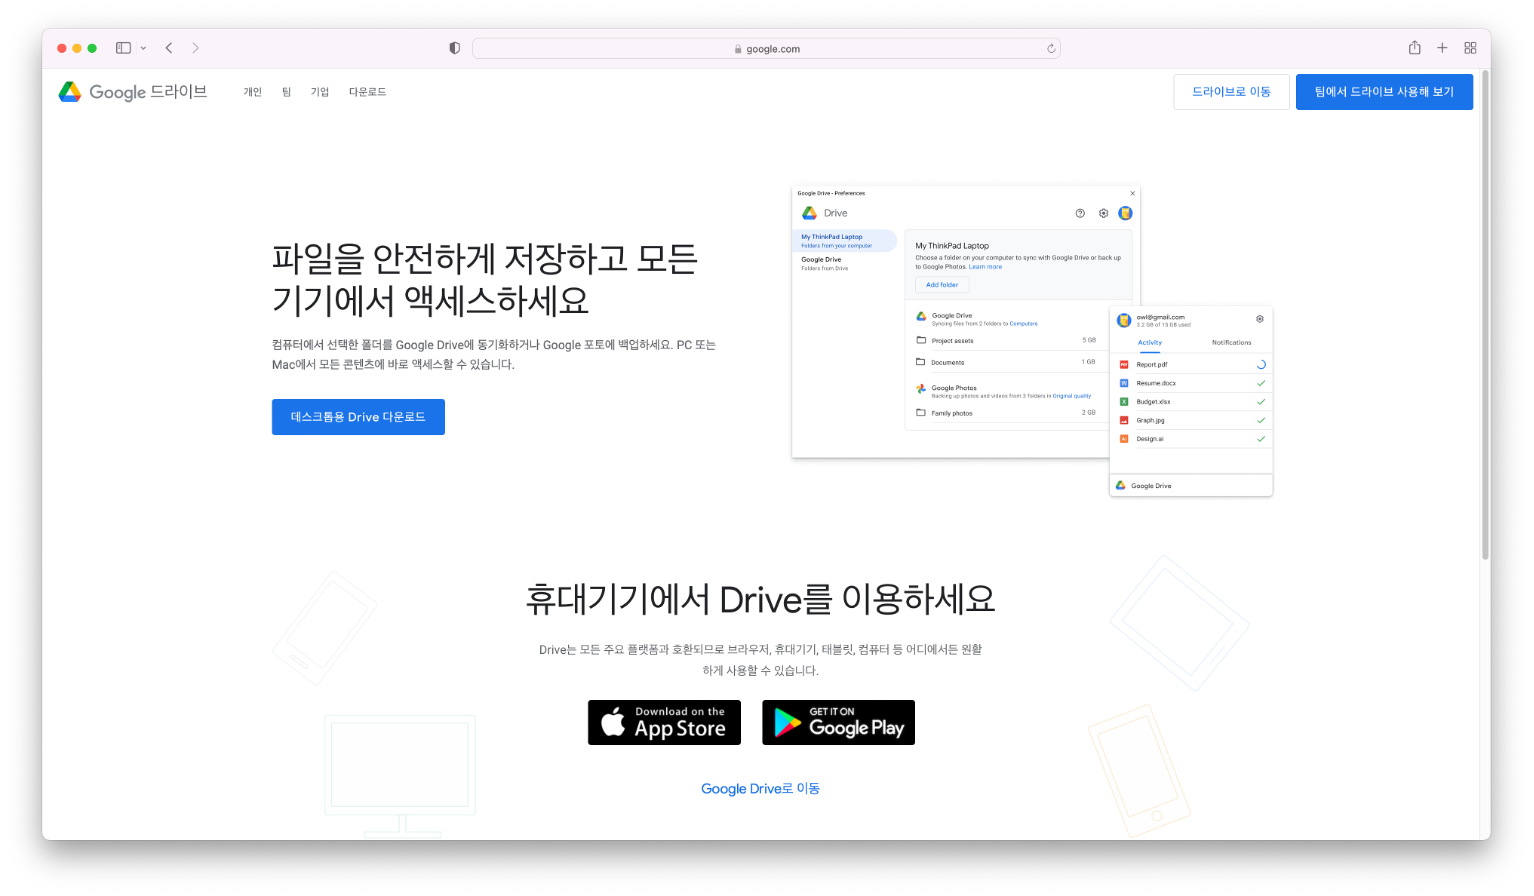This screenshot has height=896, width=1534.
Task: Open the privacy report shield icon
Action: pos(455,48)
